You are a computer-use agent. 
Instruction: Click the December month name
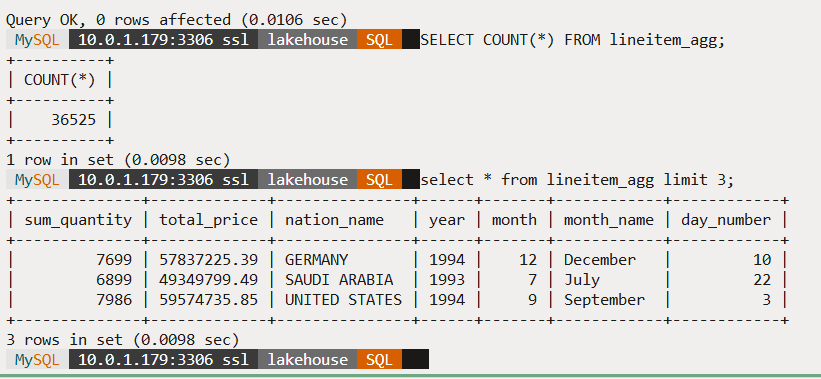(x=600, y=260)
